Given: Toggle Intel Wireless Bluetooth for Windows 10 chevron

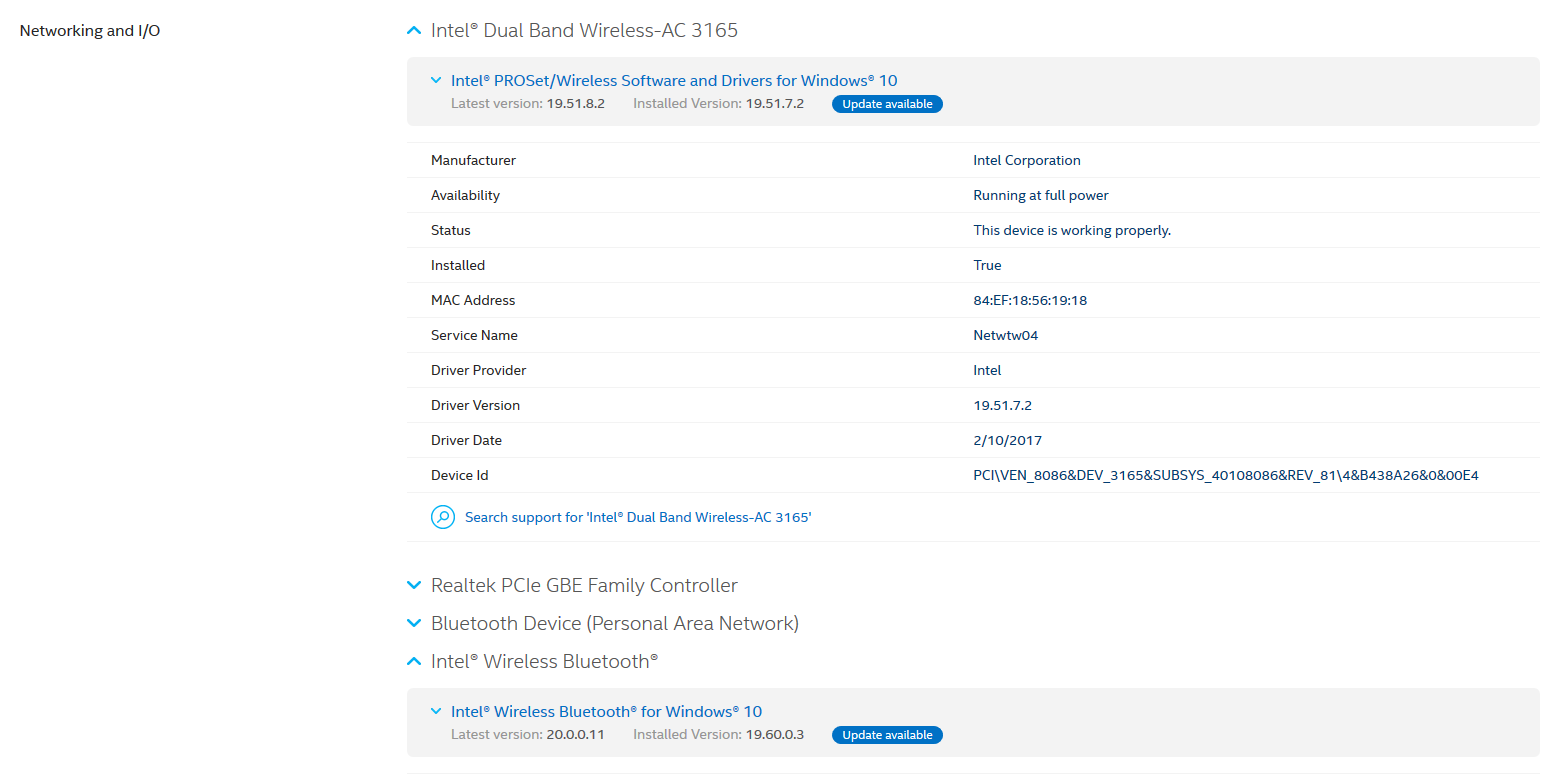Looking at the screenshot, I should (x=436, y=711).
